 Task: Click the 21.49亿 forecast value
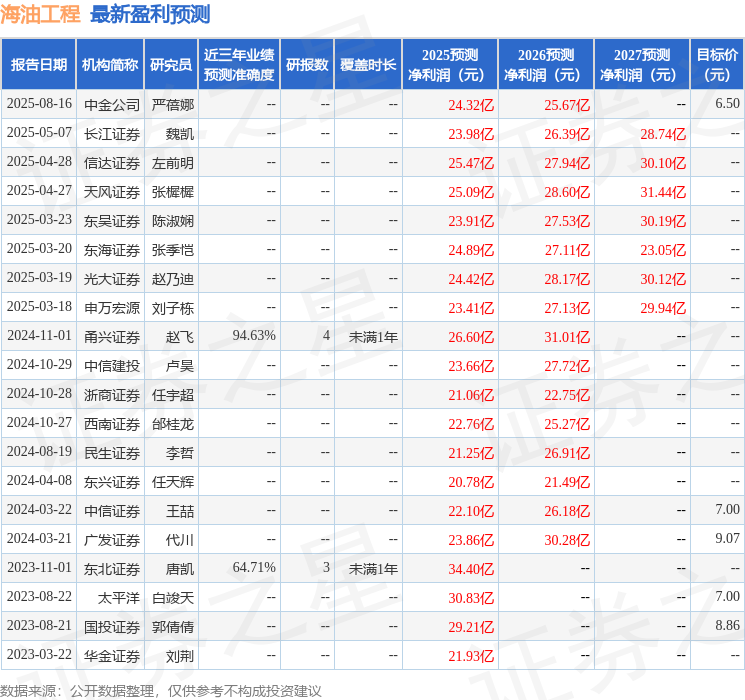click(x=567, y=482)
